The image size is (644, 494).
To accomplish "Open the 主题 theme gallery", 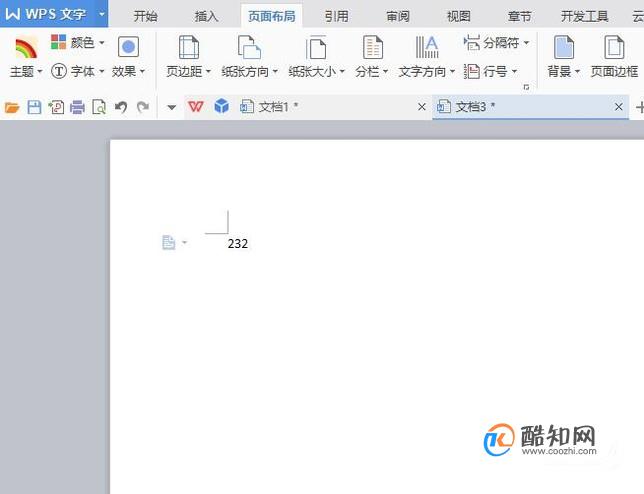I will click(25, 57).
